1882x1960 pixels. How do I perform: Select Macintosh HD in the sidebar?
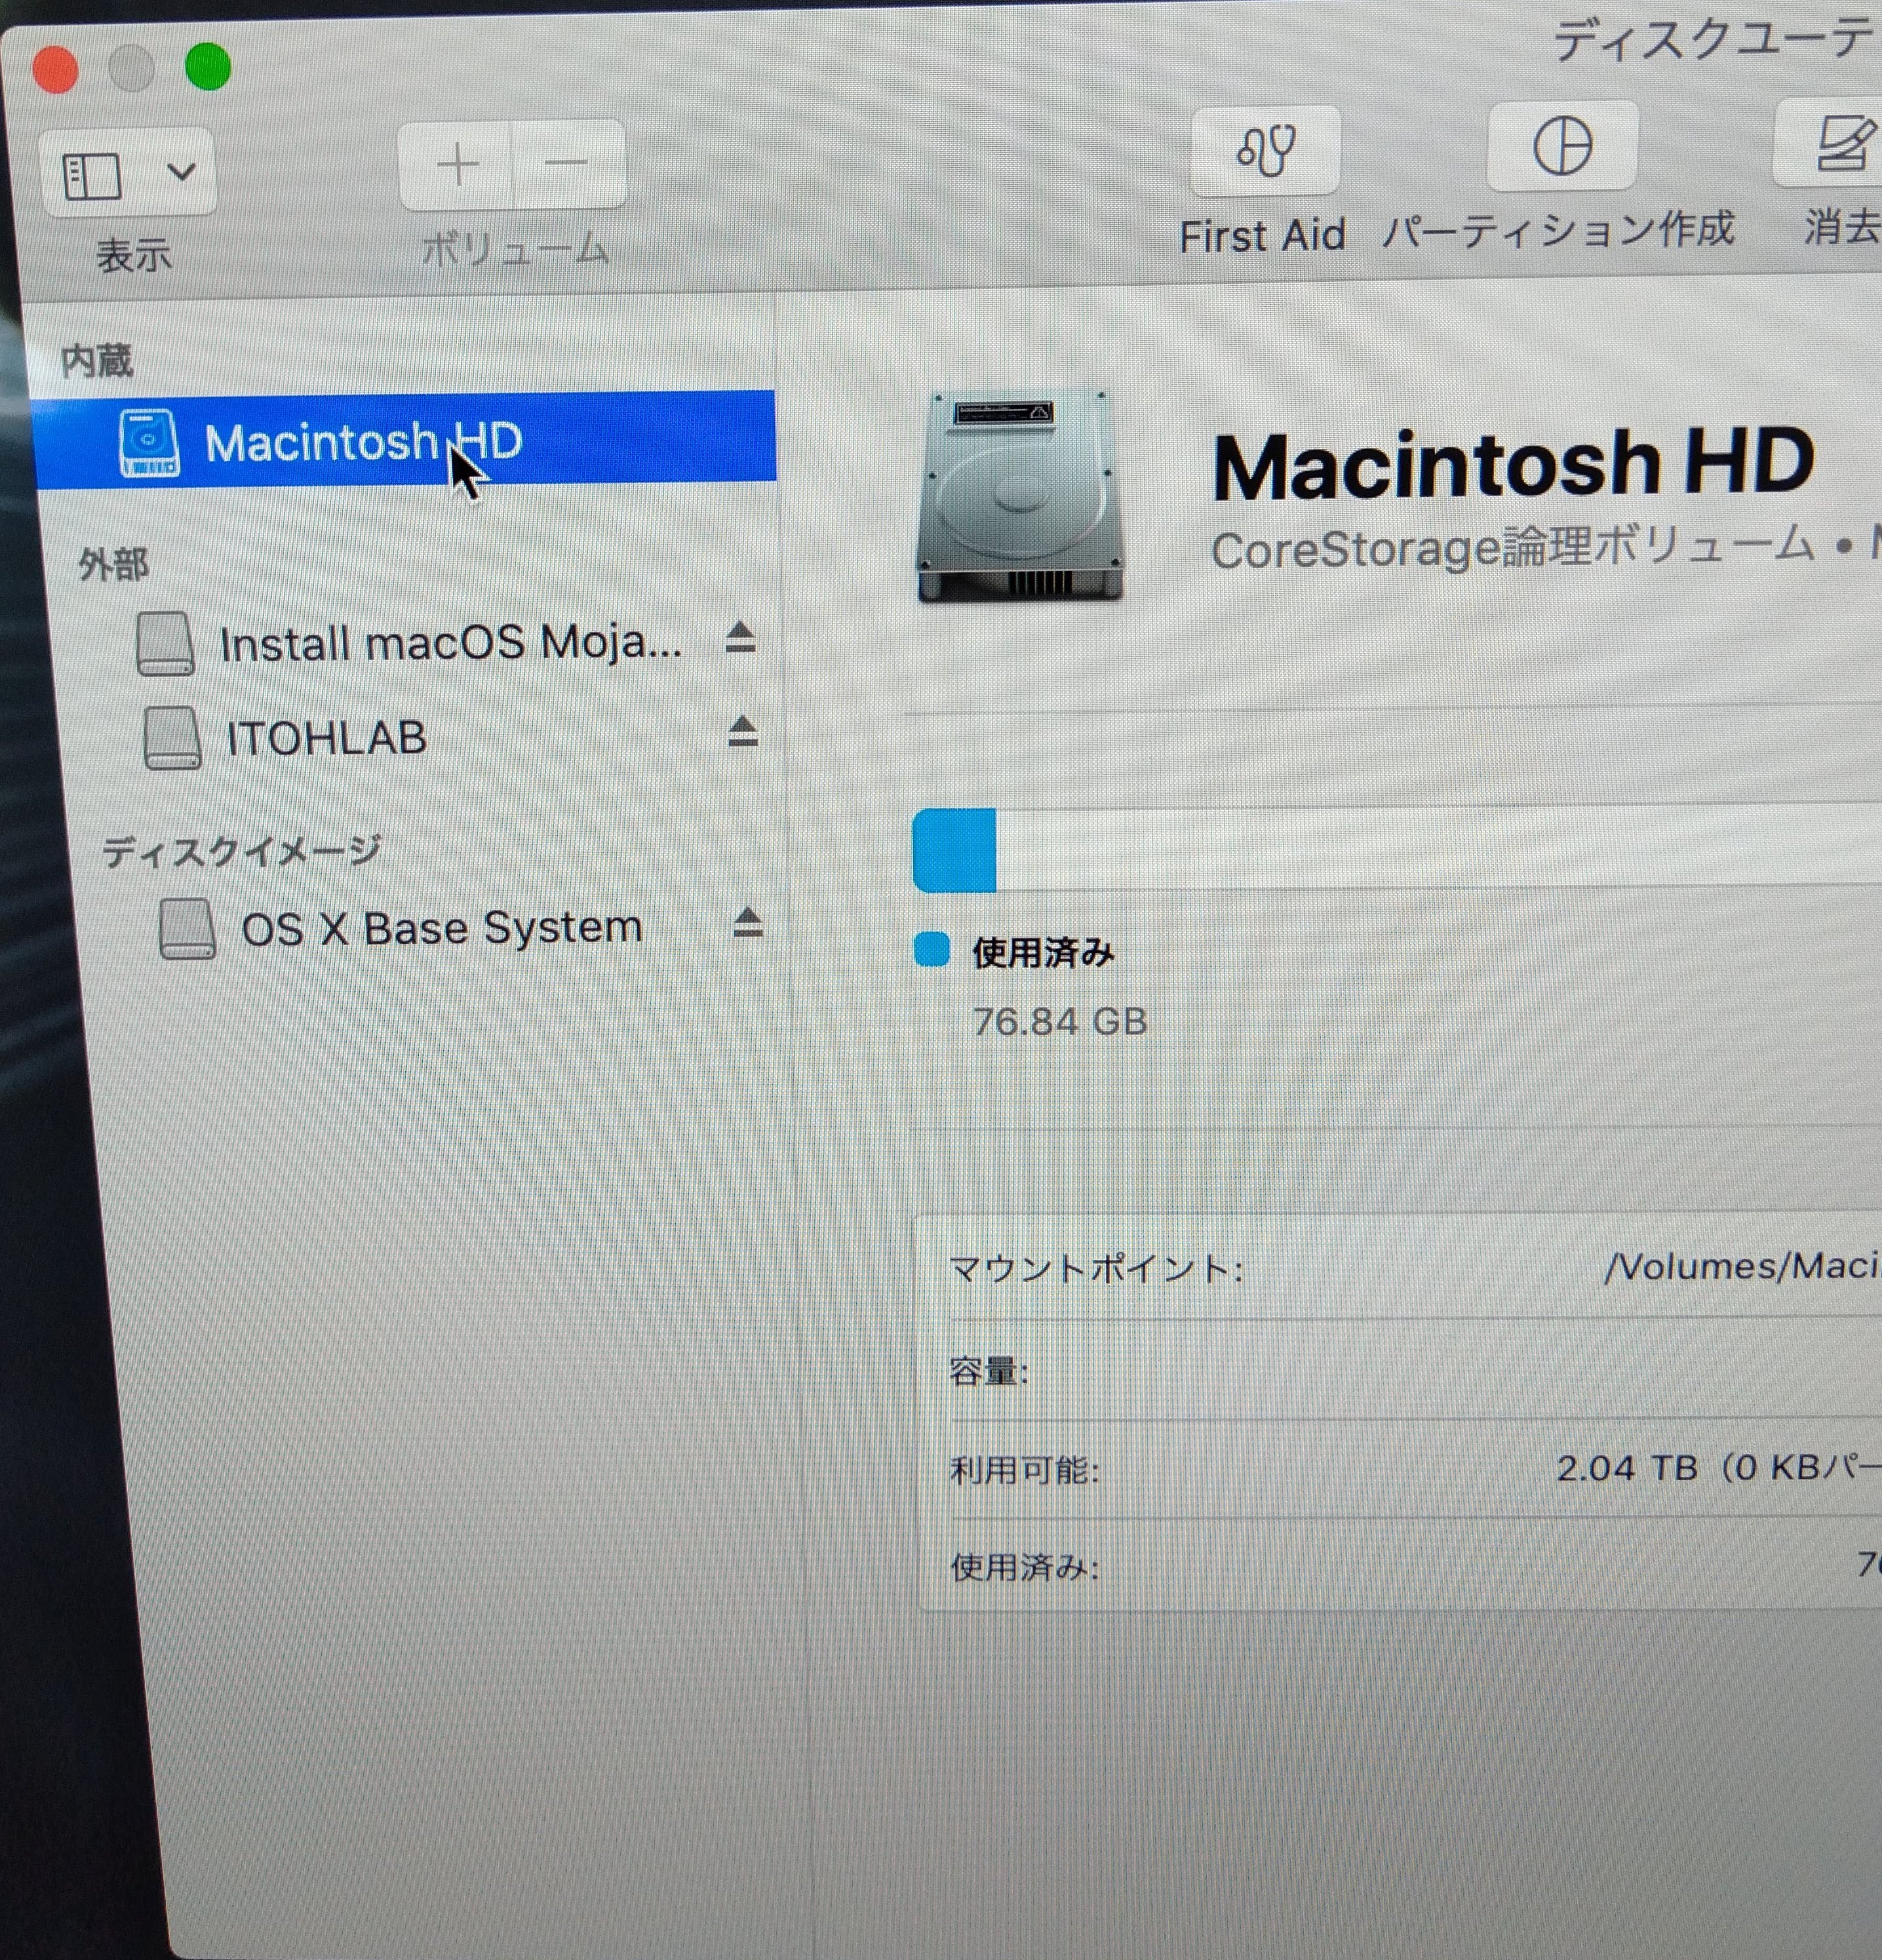[406, 440]
